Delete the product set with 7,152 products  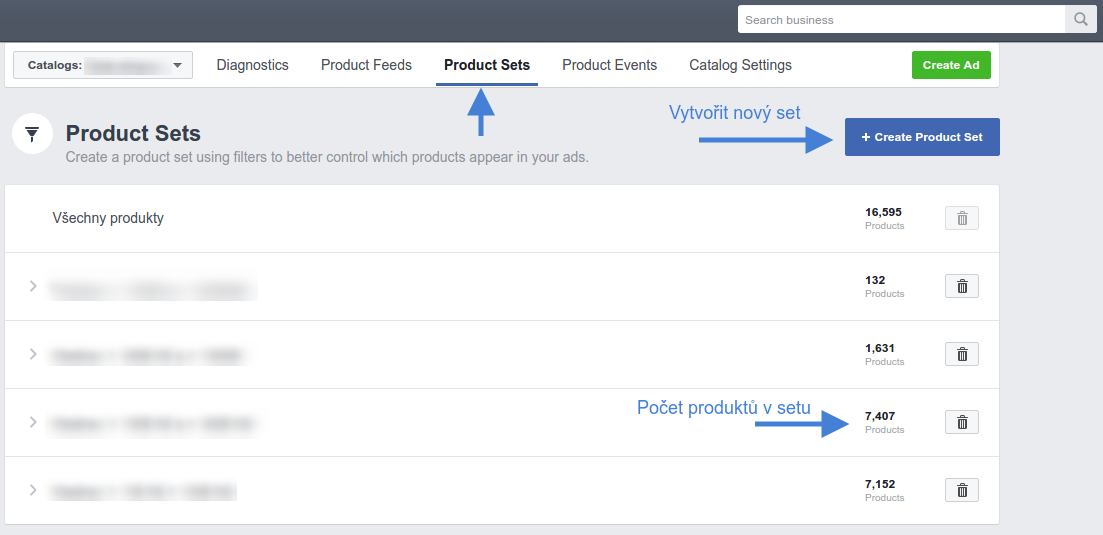(962, 490)
